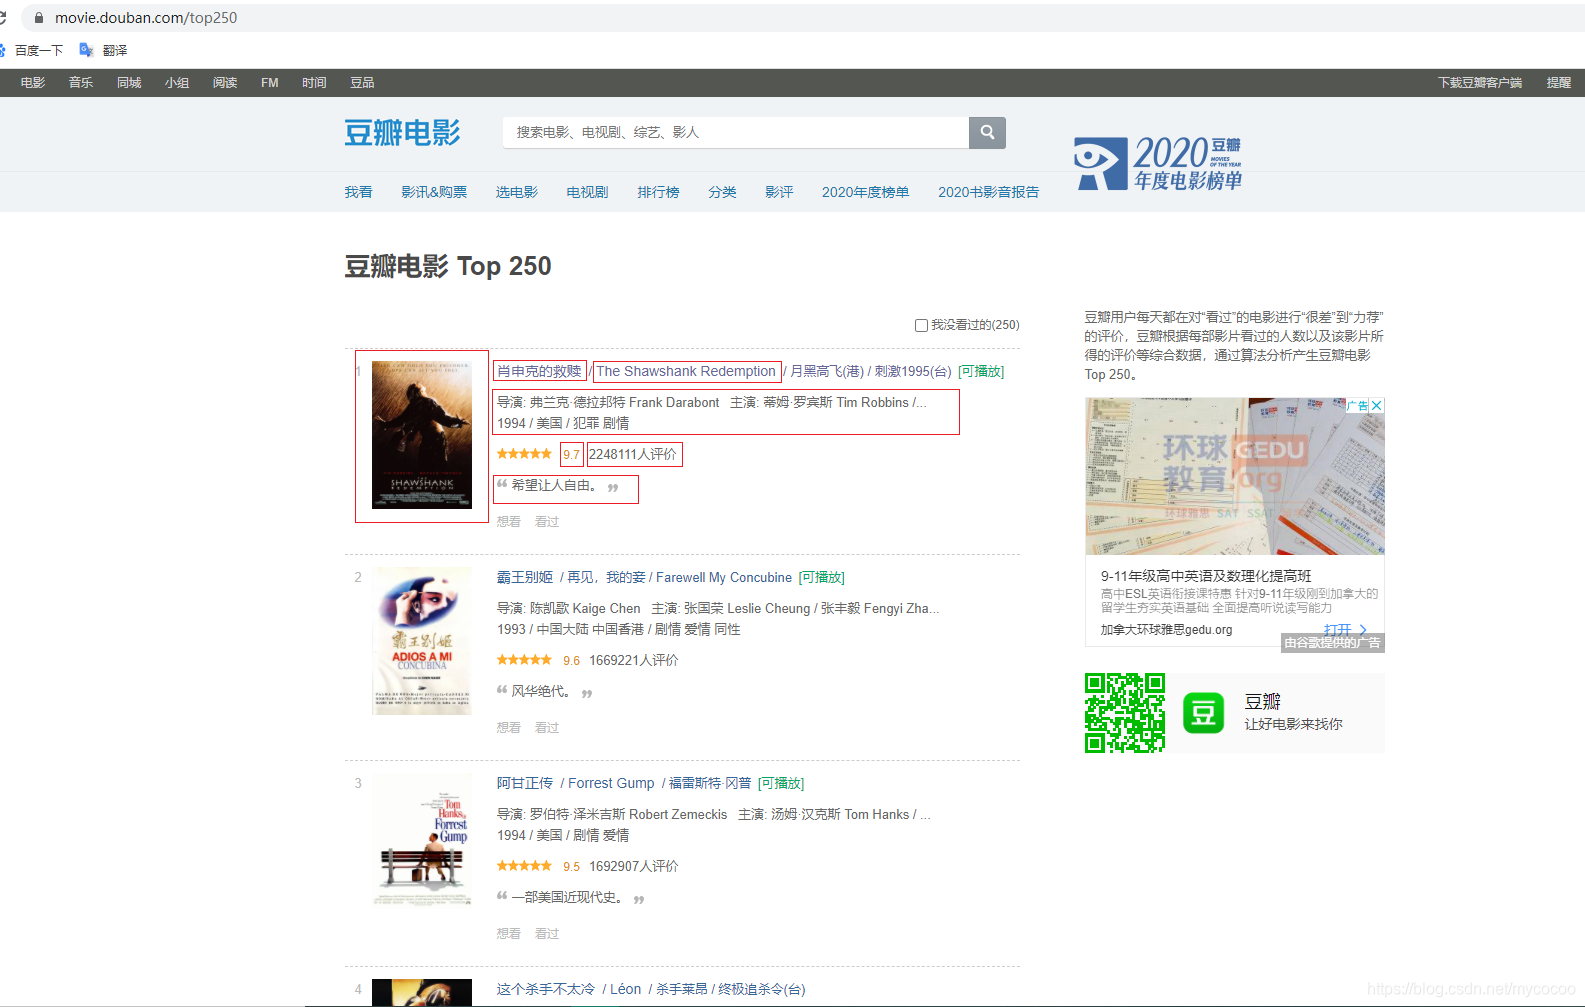Select the 影讯&购票 tab
The width and height of the screenshot is (1585, 1007).
434,192
